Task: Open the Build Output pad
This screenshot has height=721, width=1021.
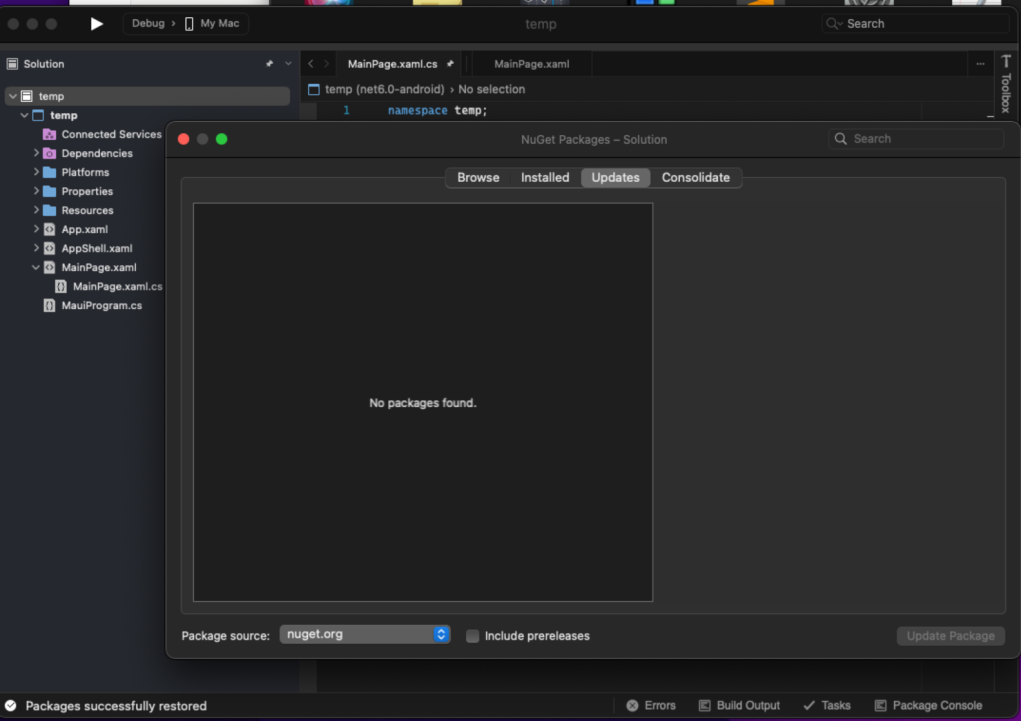Action: (x=739, y=705)
